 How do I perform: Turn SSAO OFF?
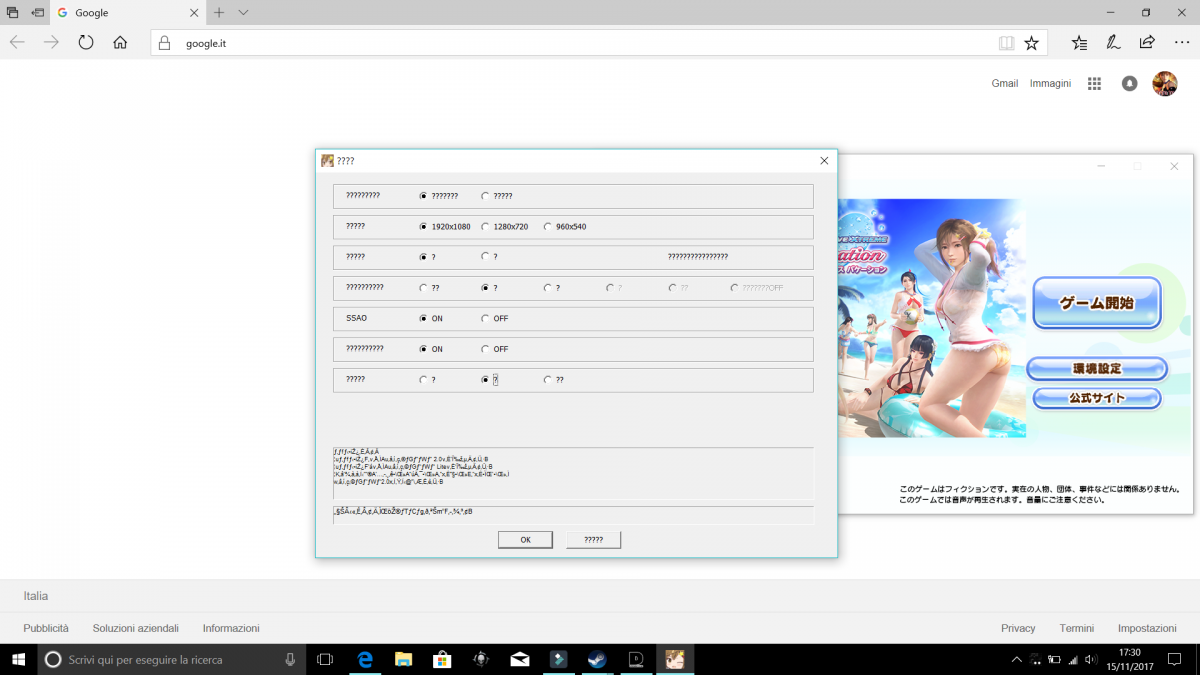coord(486,319)
